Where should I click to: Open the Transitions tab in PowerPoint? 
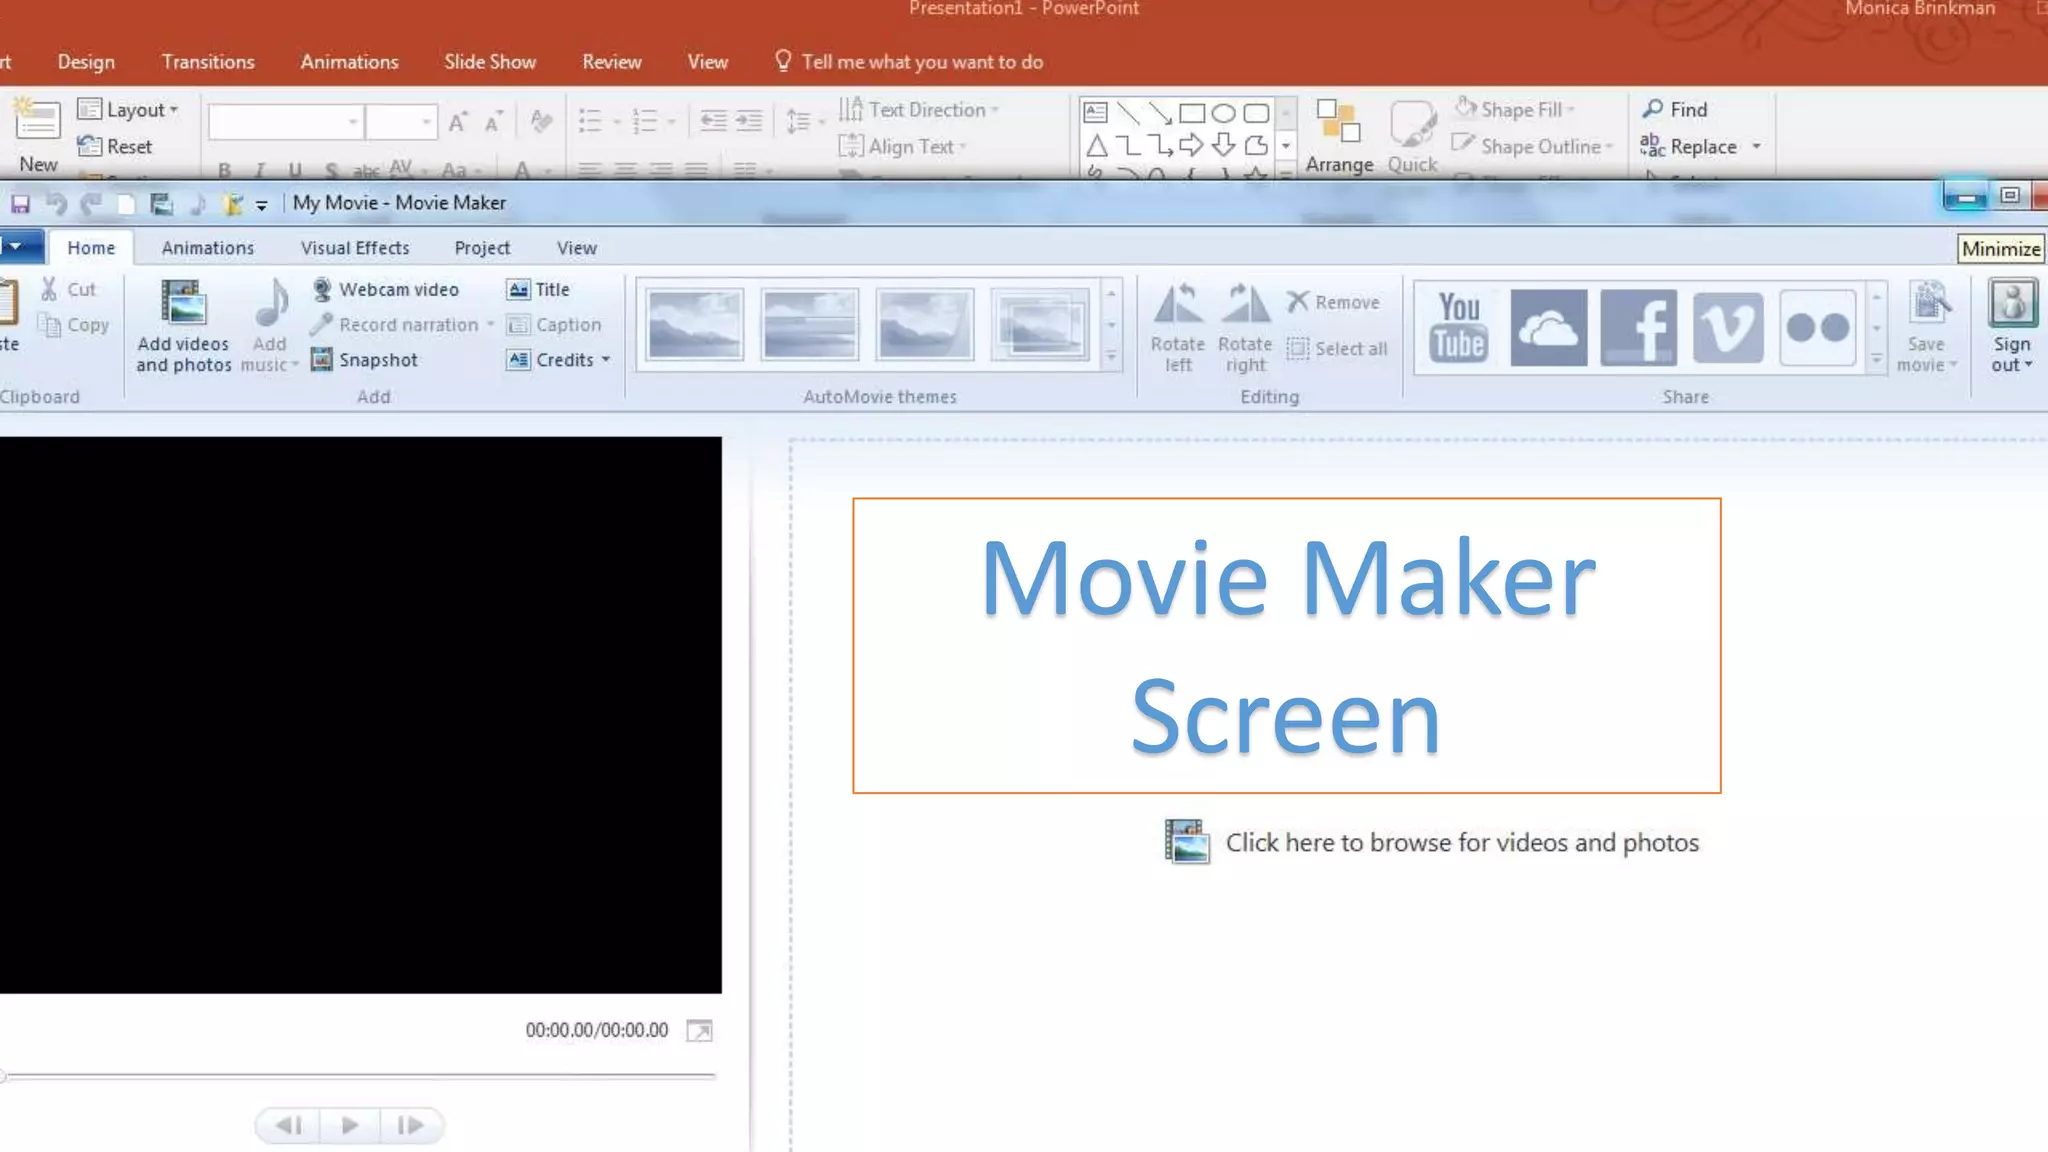[208, 62]
